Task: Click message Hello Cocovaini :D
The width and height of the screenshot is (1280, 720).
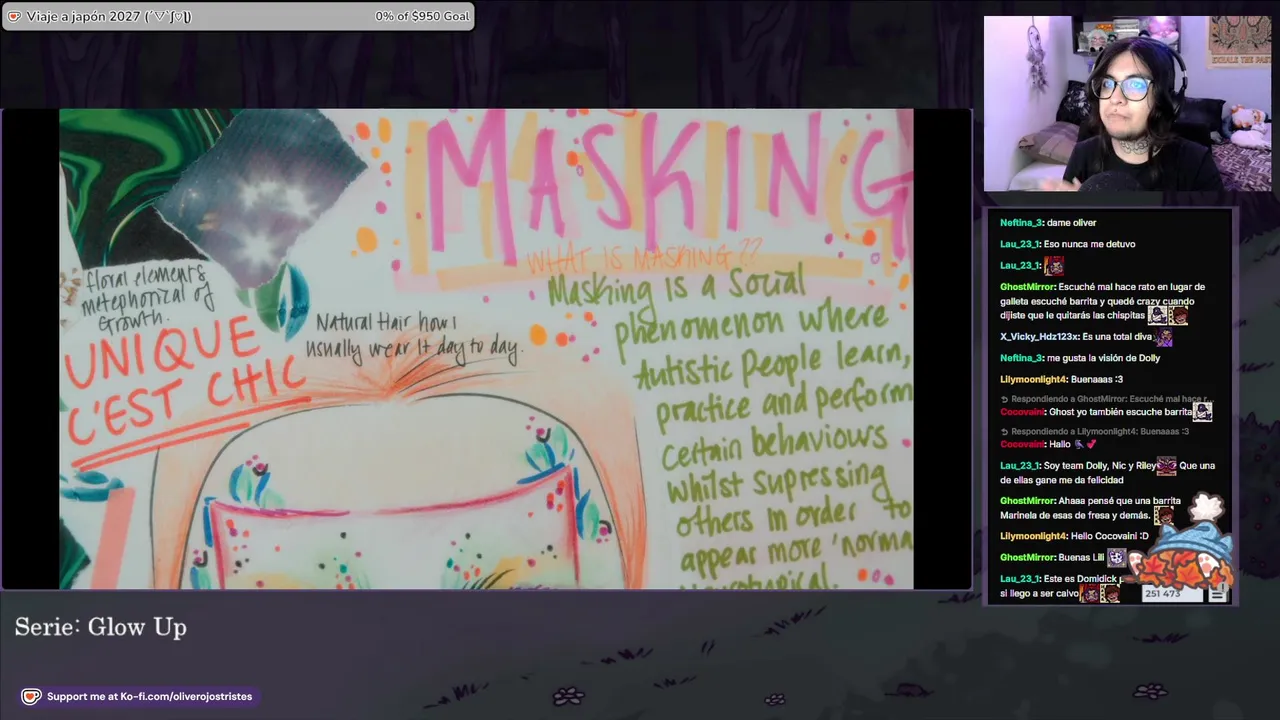Action: pos(1110,537)
